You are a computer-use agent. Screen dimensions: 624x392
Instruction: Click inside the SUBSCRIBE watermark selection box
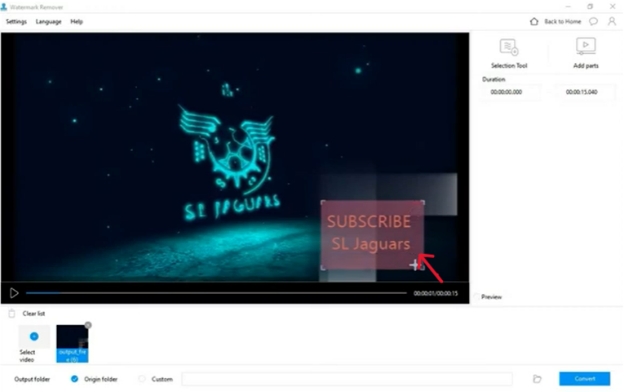372,235
